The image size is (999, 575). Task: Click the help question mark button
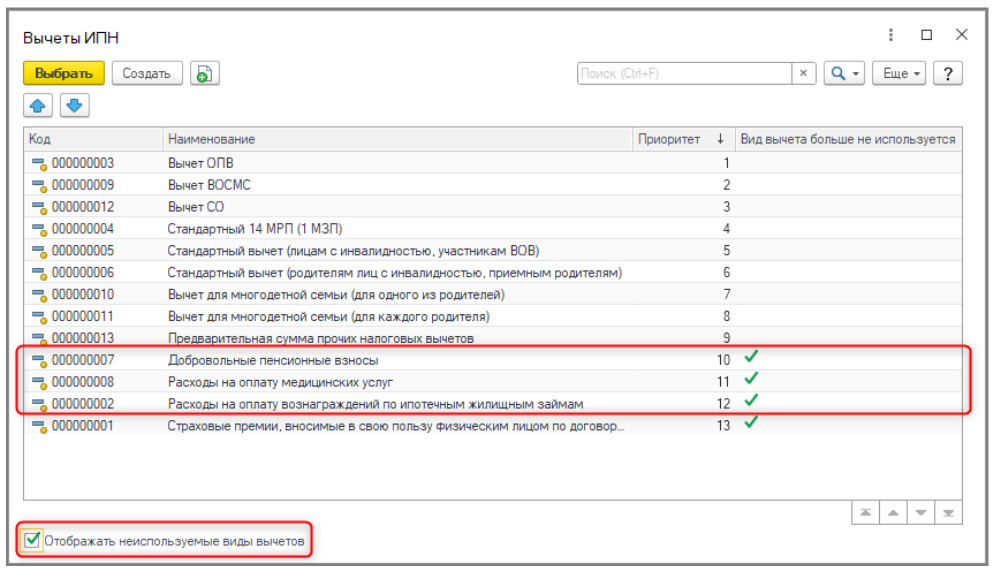click(947, 73)
